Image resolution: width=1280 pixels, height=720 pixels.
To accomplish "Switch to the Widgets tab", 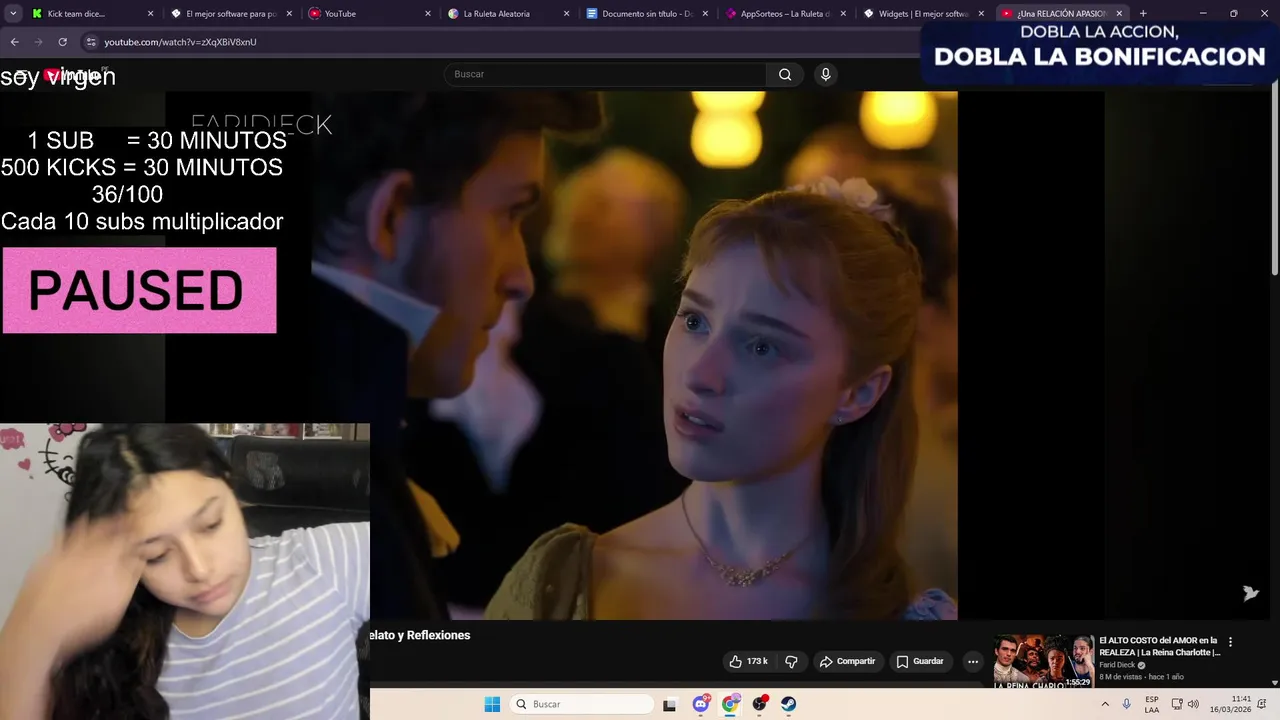I will pyautogui.click(x=923, y=14).
